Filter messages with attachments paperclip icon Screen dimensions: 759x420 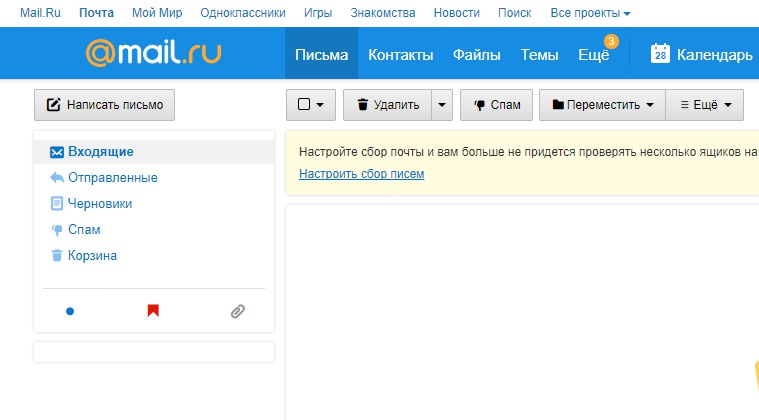(238, 311)
